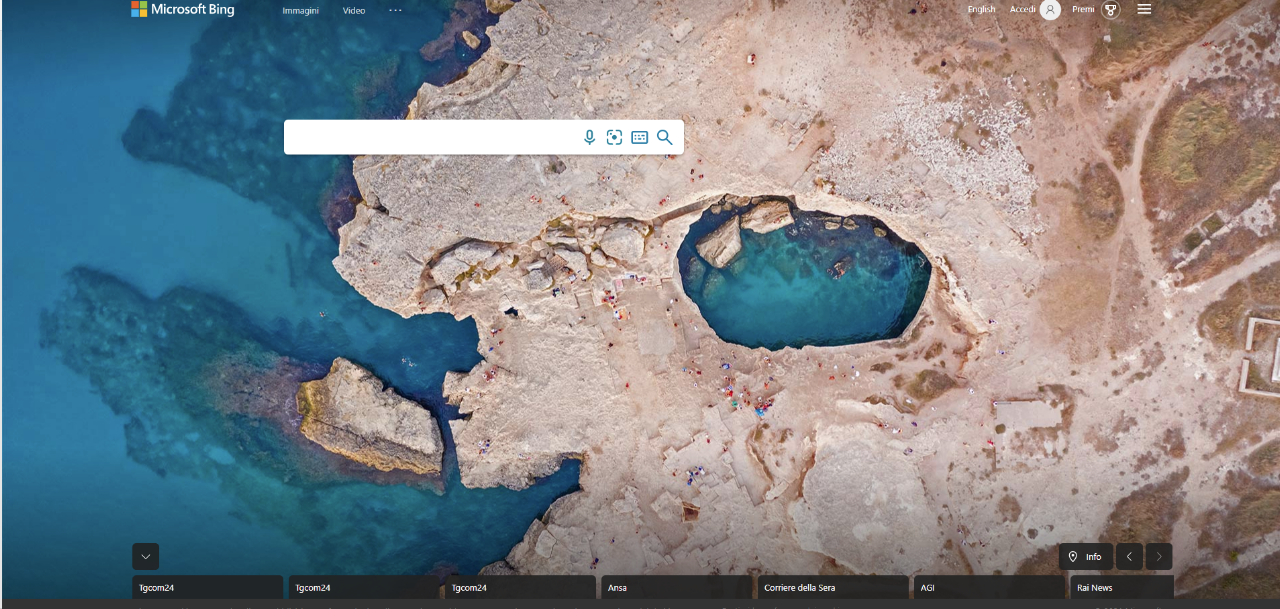Click the rewards trophy icon
Viewport: 1280px width, 609px height.
coord(1110,10)
